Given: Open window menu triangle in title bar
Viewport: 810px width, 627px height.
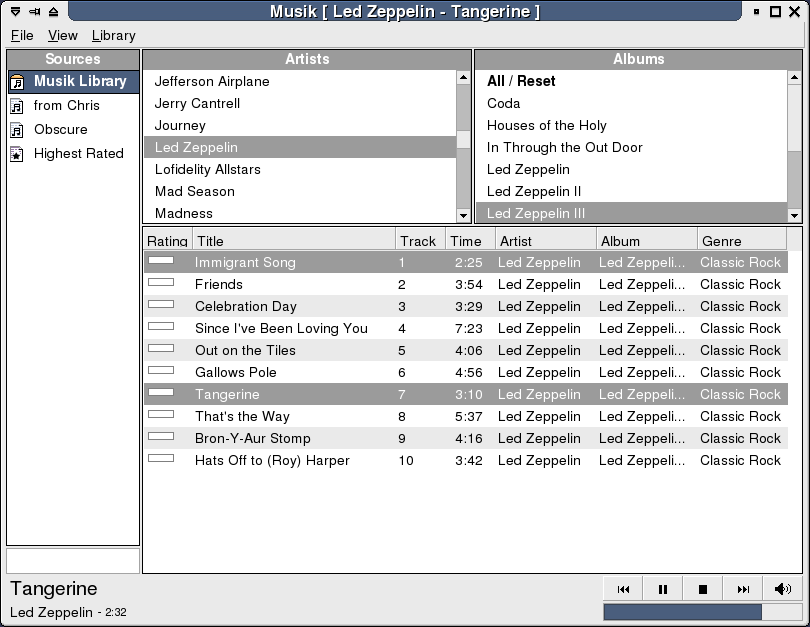Looking at the screenshot, I should (x=15, y=11).
